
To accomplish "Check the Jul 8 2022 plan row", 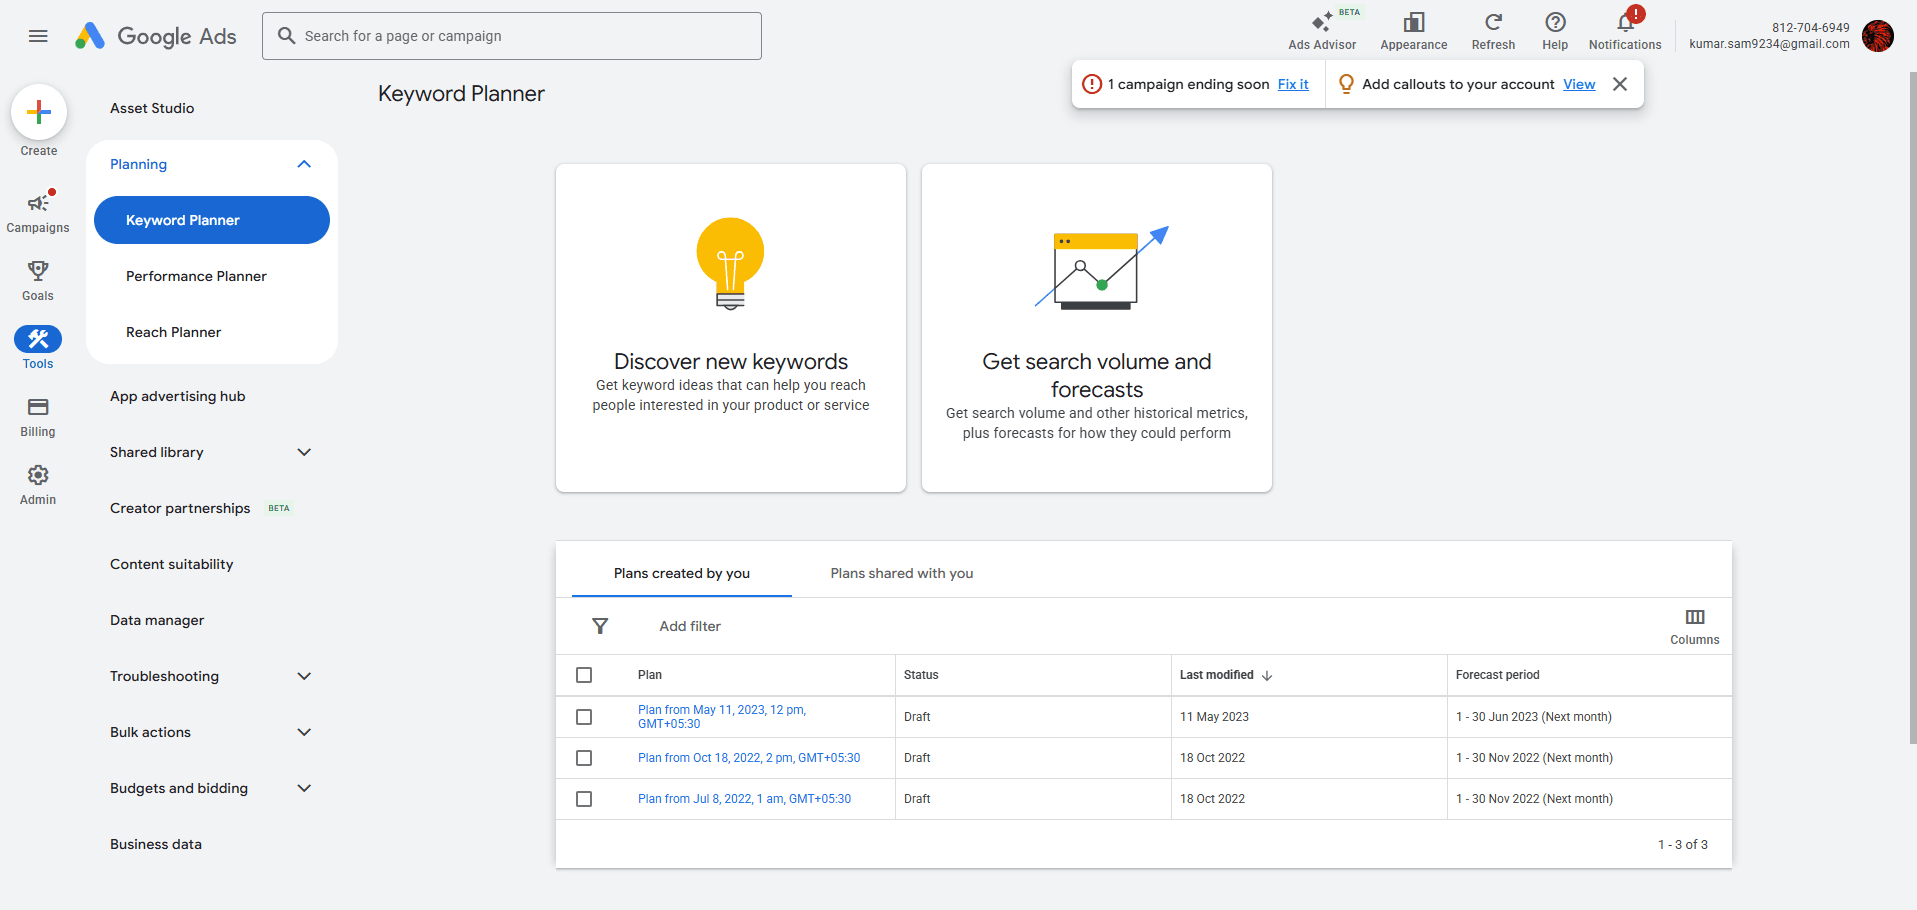I will pyautogui.click(x=585, y=799).
